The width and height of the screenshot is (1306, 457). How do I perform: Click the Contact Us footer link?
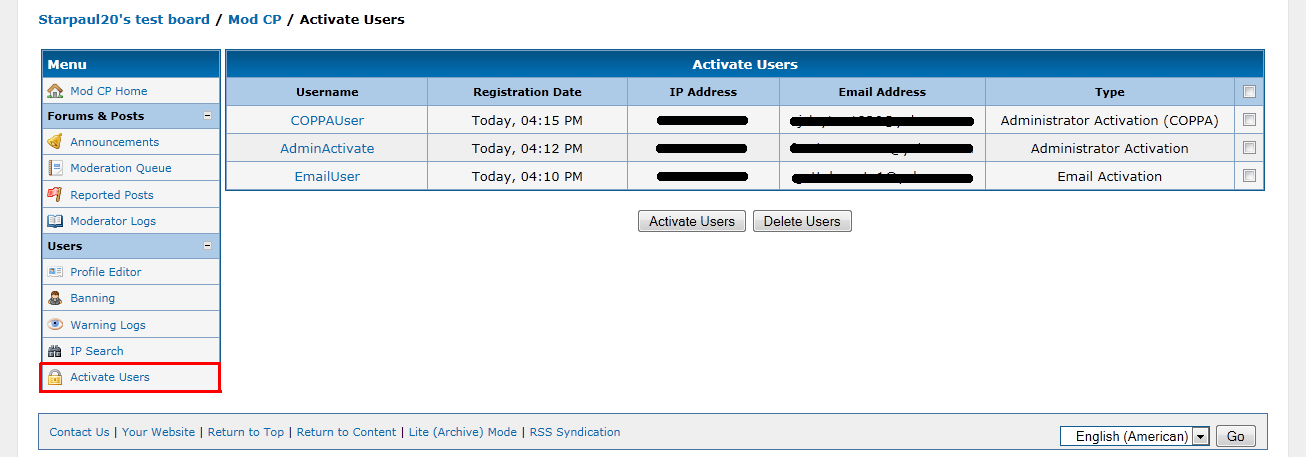[79, 432]
